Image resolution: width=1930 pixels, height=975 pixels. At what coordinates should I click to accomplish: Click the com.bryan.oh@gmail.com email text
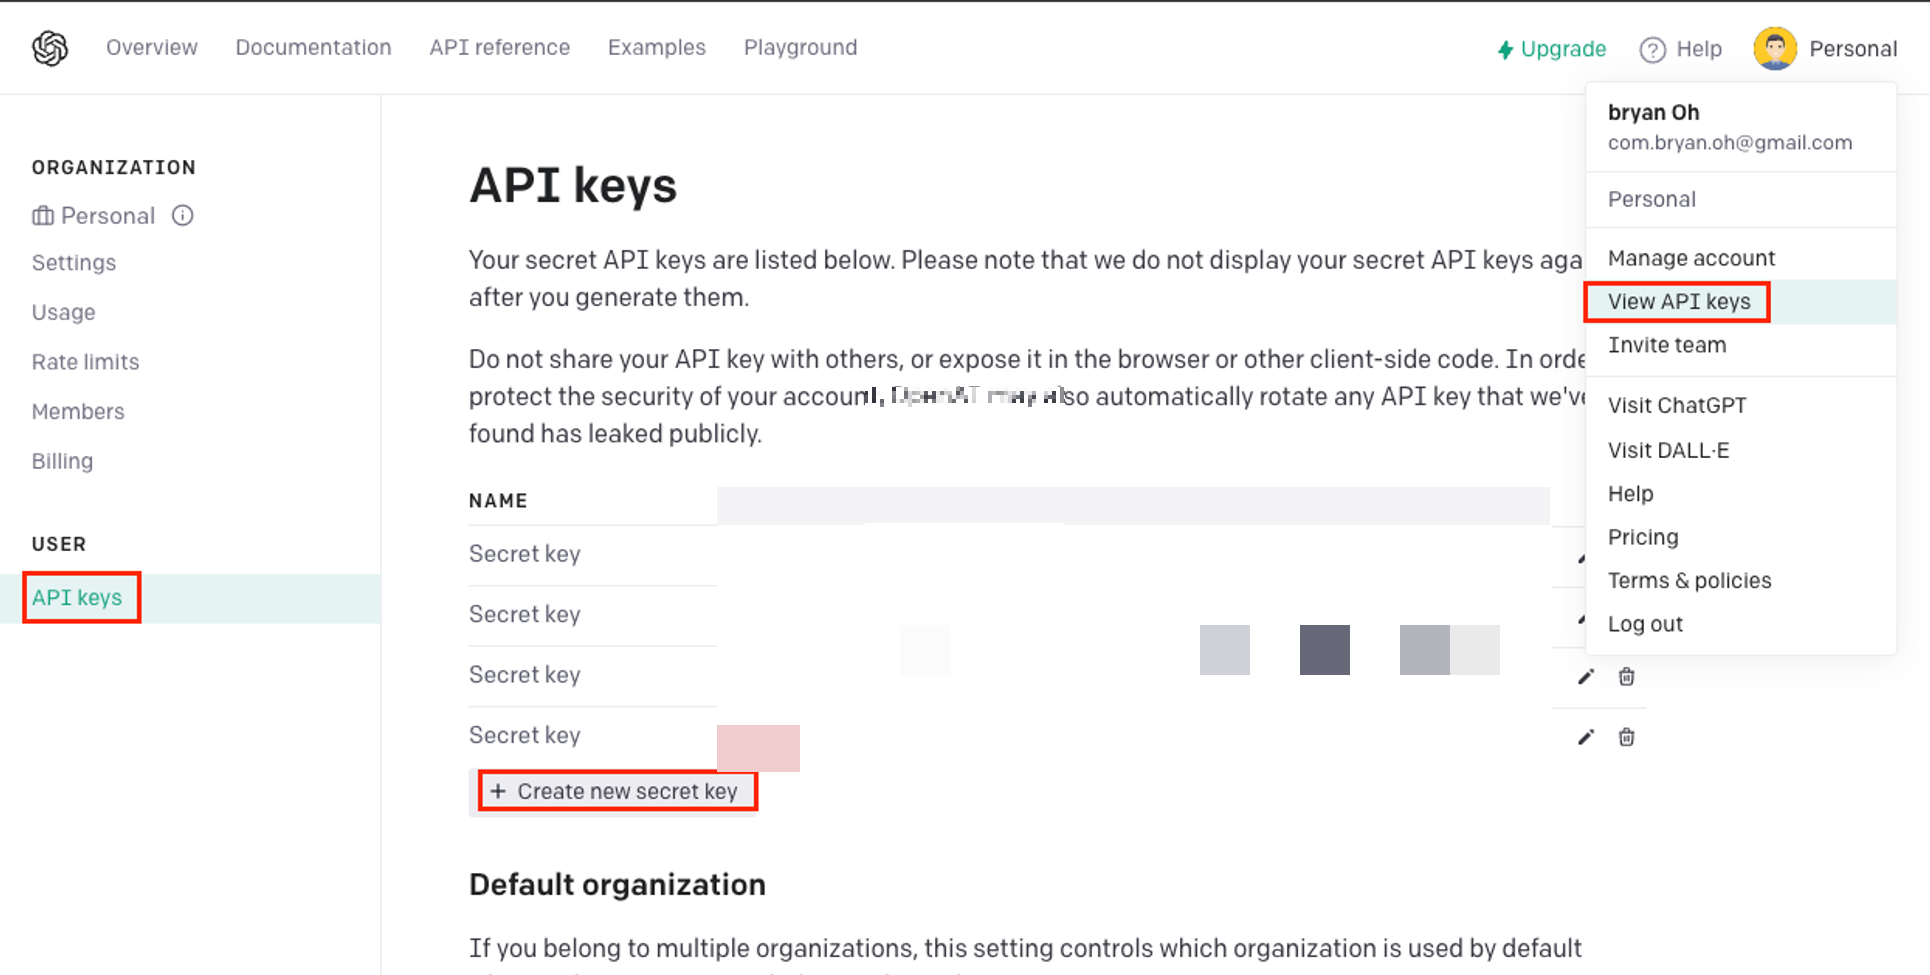[x=1730, y=143]
